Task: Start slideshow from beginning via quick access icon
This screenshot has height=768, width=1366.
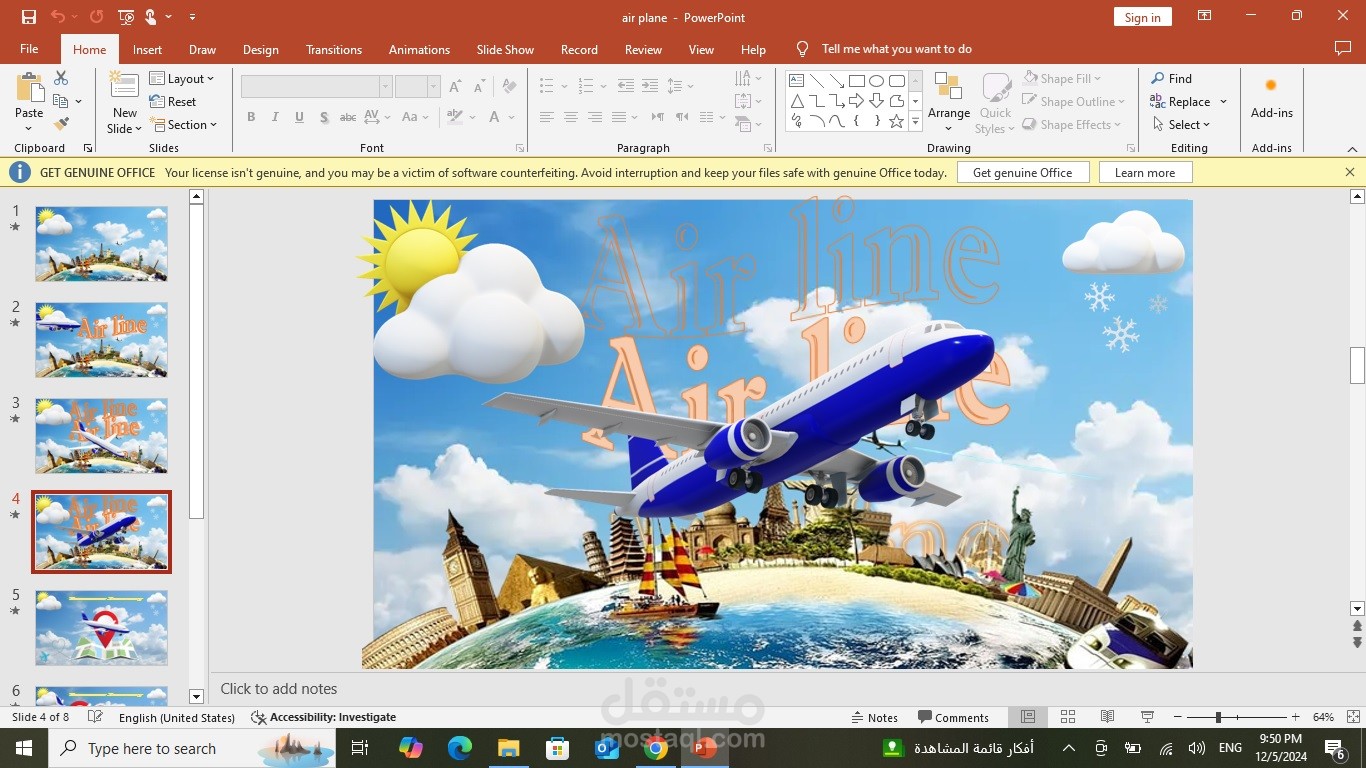Action: tap(125, 17)
